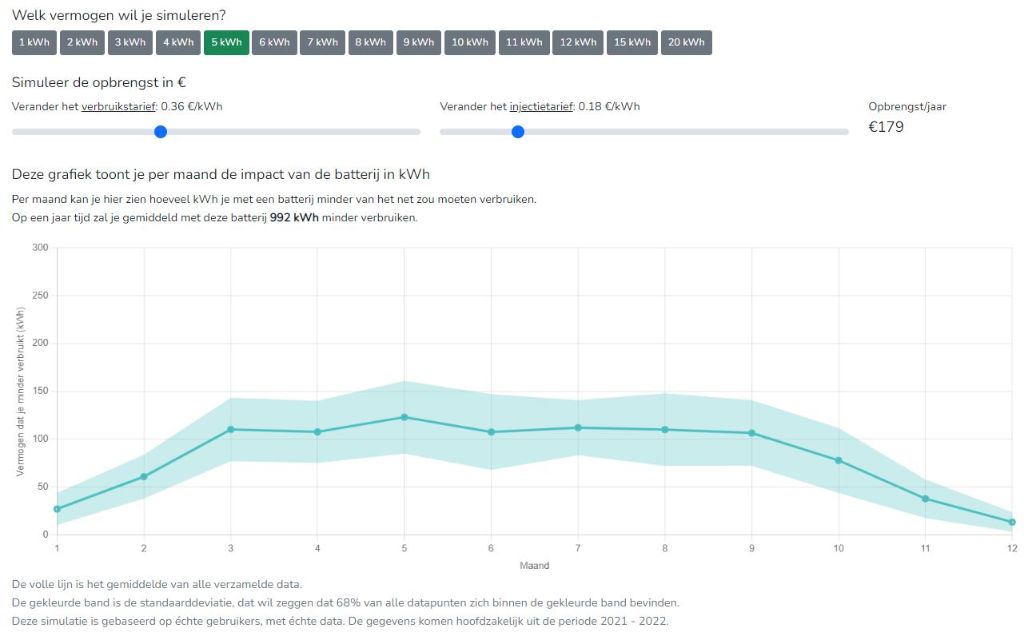Click the active 5 kWh button
Image resolution: width=1024 pixels, height=632 pixels.
tap(226, 42)
